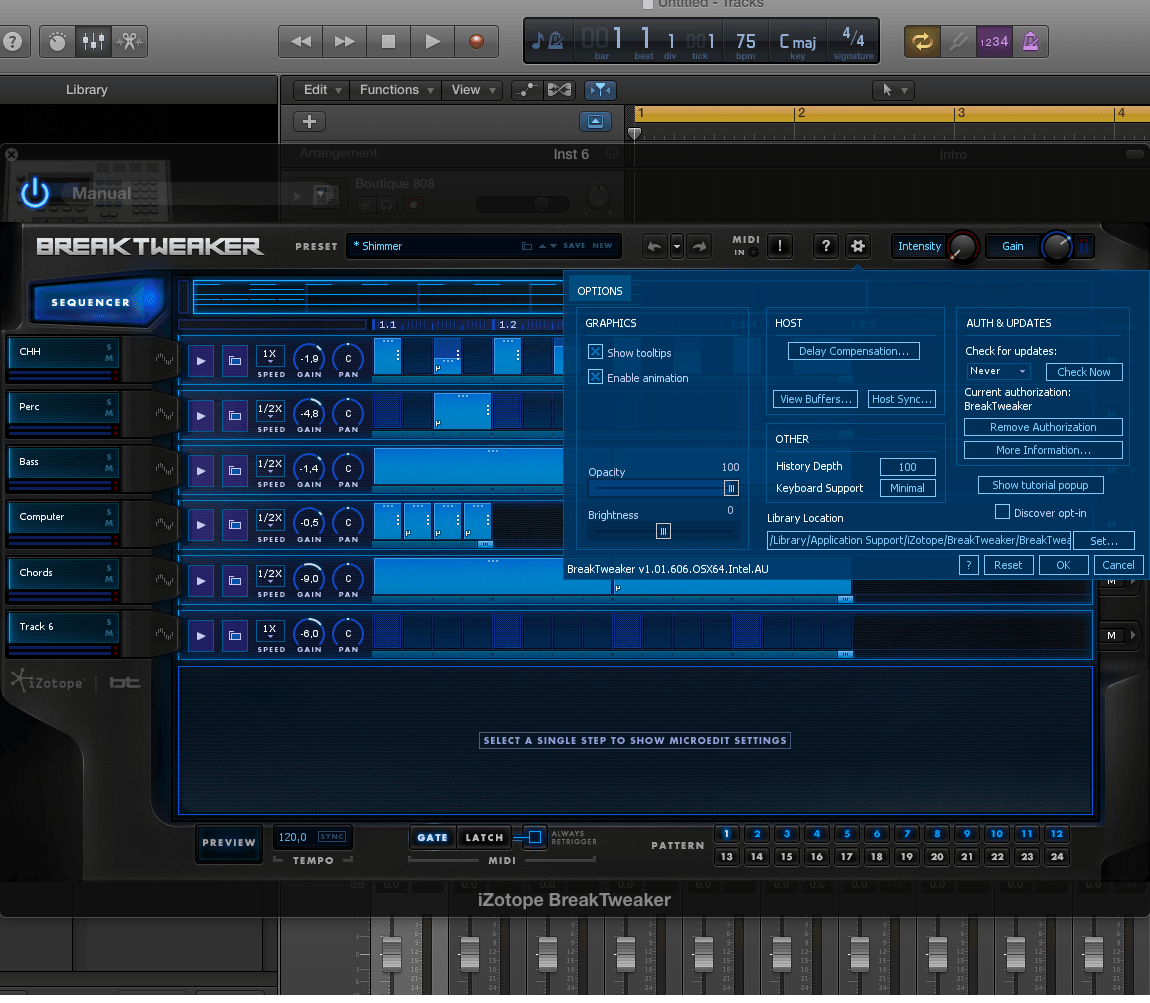Screen dimensions: 1150x1003
Task: Open the Editors scissors icon
Action: click(130, 42)
